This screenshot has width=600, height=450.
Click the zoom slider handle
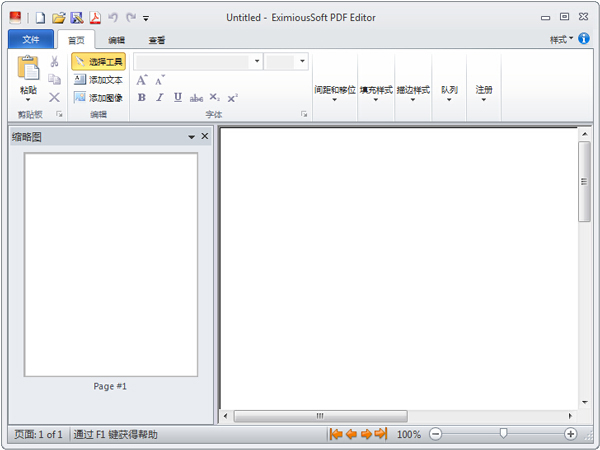503,433
